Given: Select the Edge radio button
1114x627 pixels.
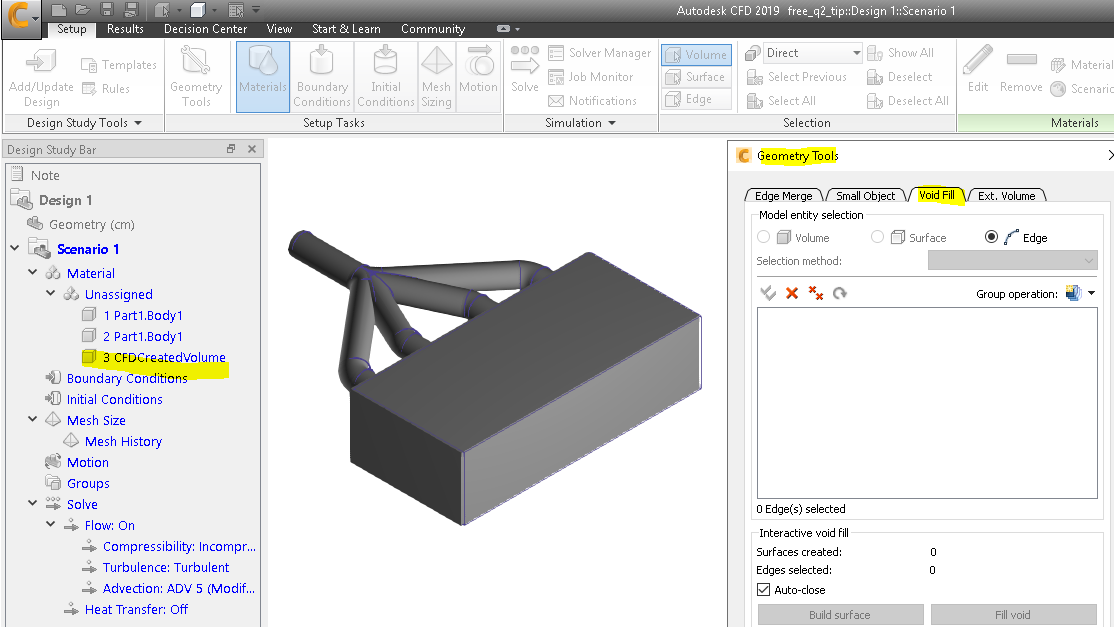Looking at the screenshot, I should [991, 237].
